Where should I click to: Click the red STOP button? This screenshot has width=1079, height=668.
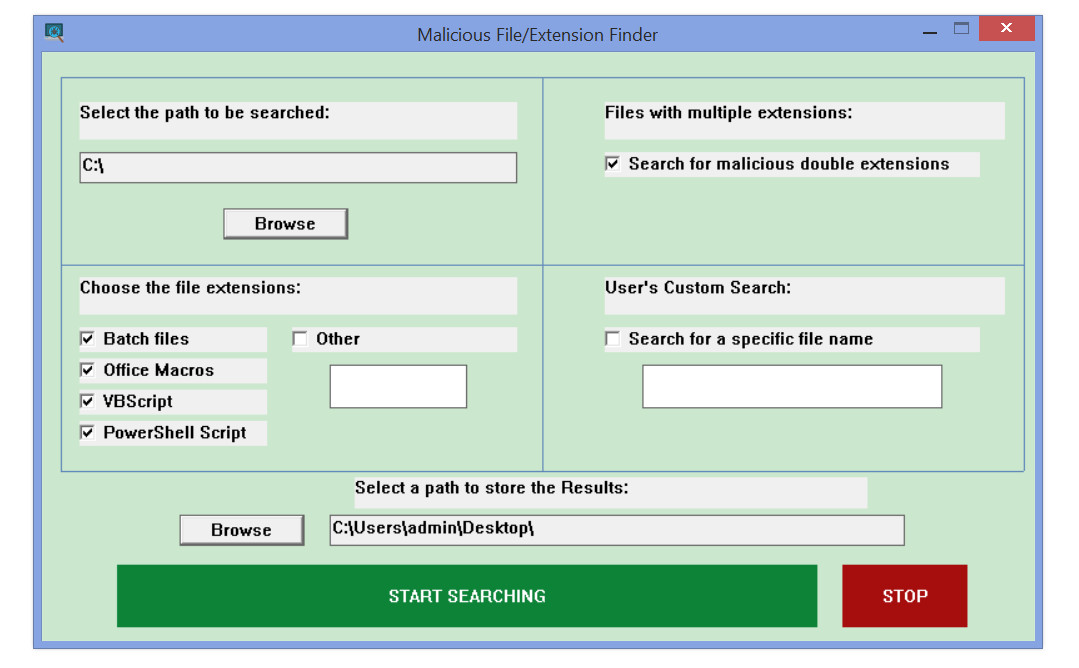click(904, 596)
